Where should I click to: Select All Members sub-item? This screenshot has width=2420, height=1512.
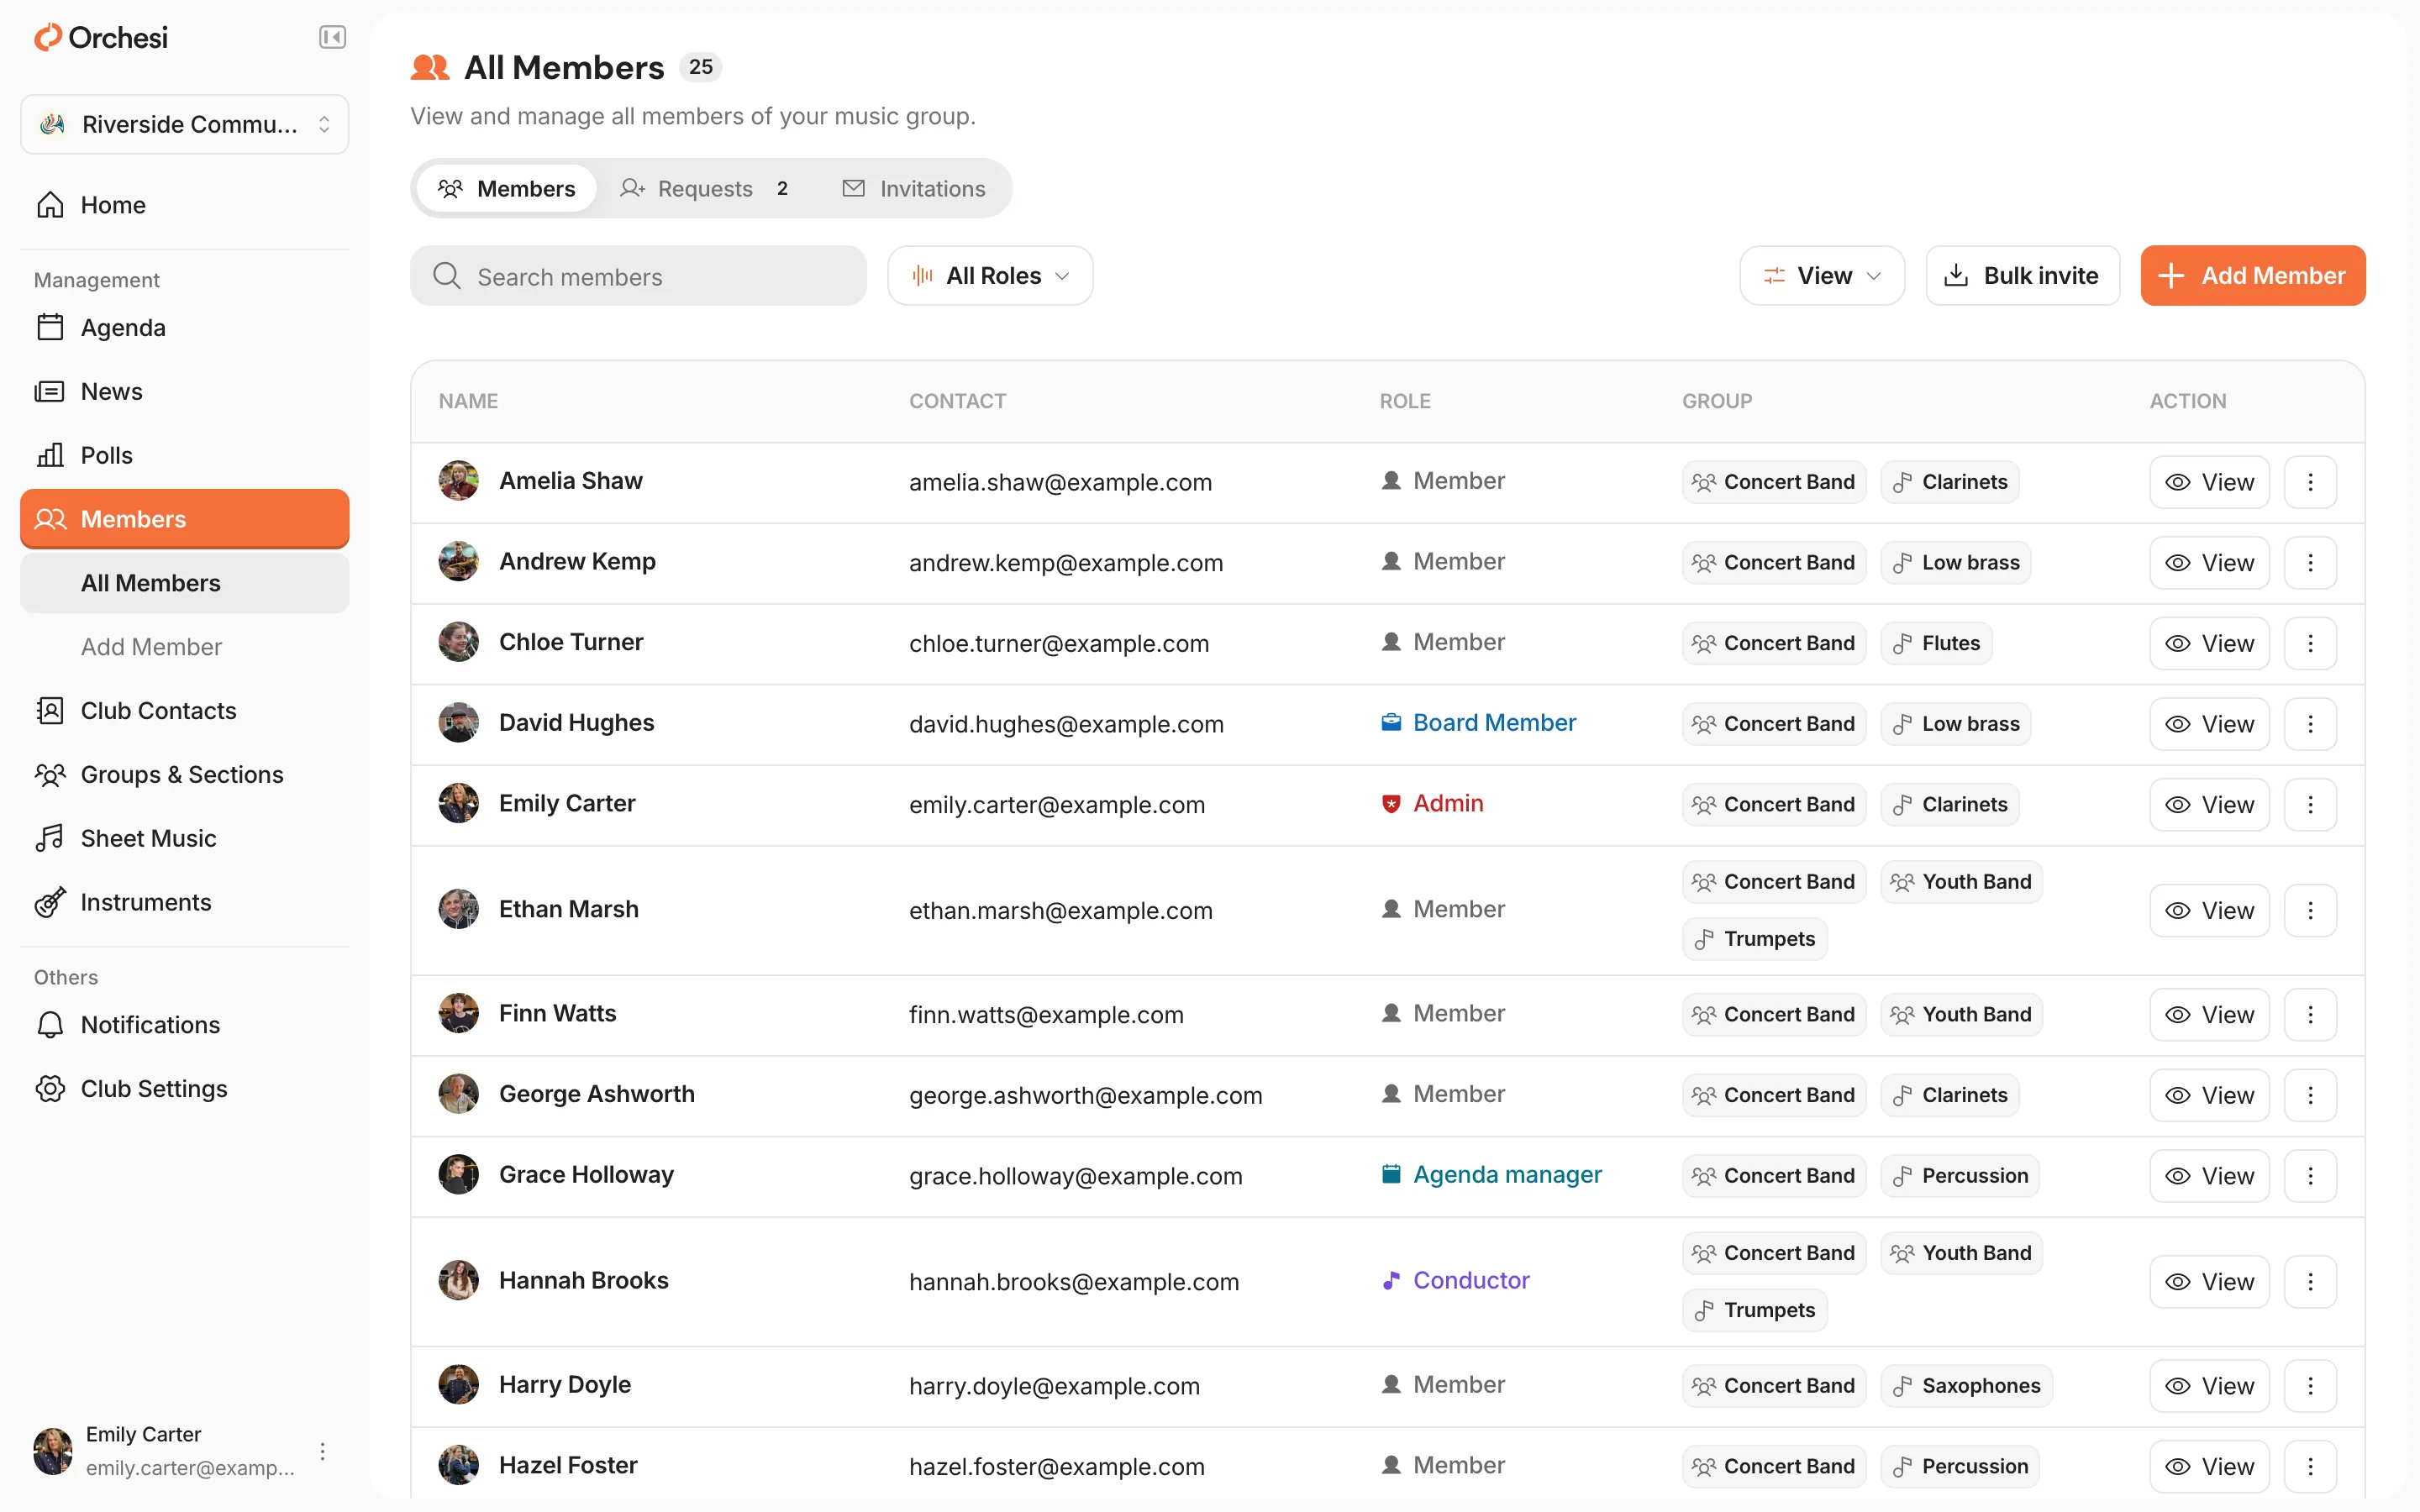[184, 583]
